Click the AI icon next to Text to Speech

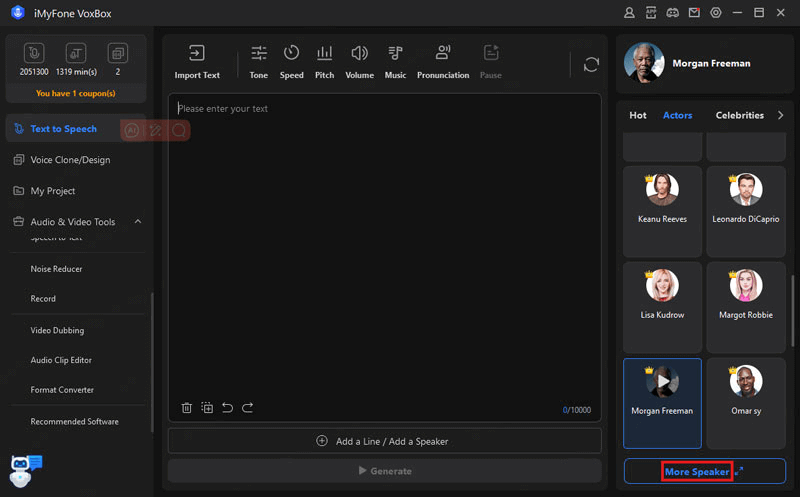click(132, 131)
